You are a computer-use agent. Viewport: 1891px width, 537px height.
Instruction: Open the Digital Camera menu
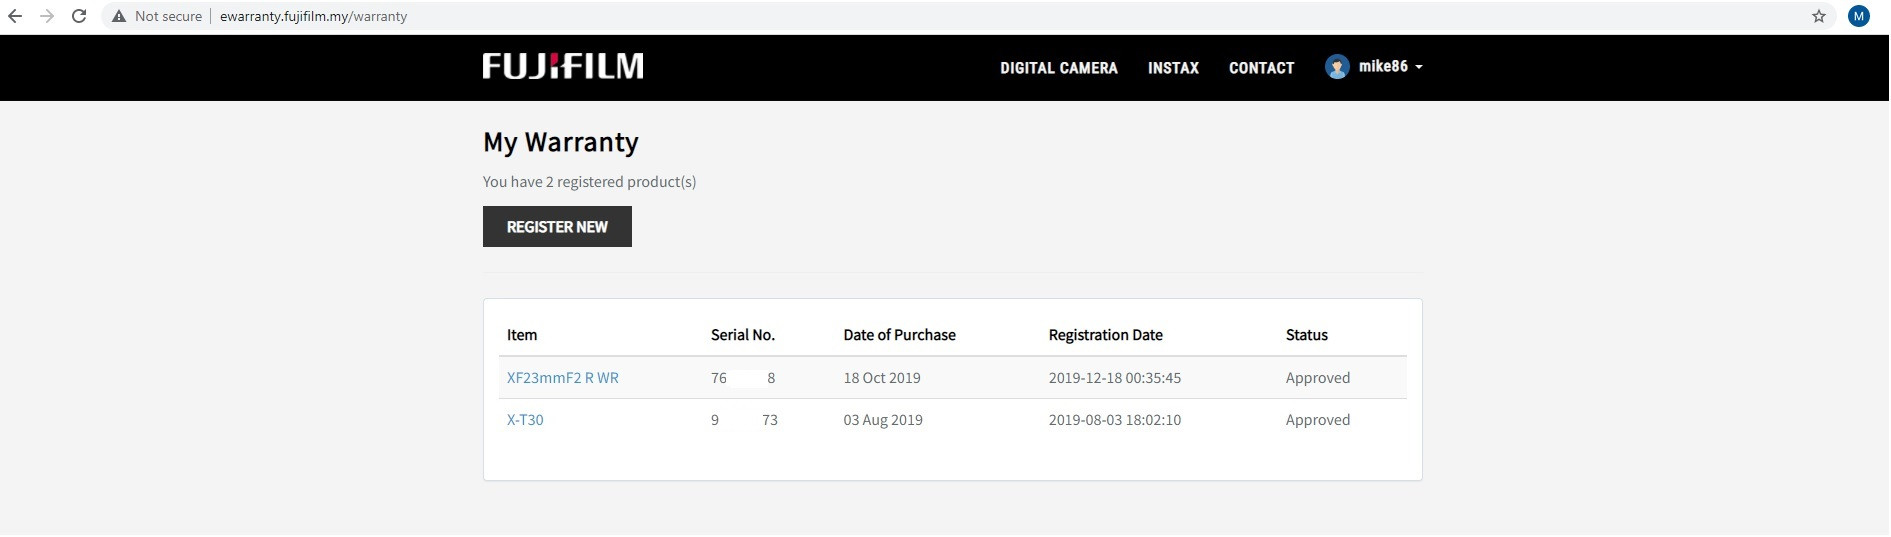click(x=1059, y=68)
